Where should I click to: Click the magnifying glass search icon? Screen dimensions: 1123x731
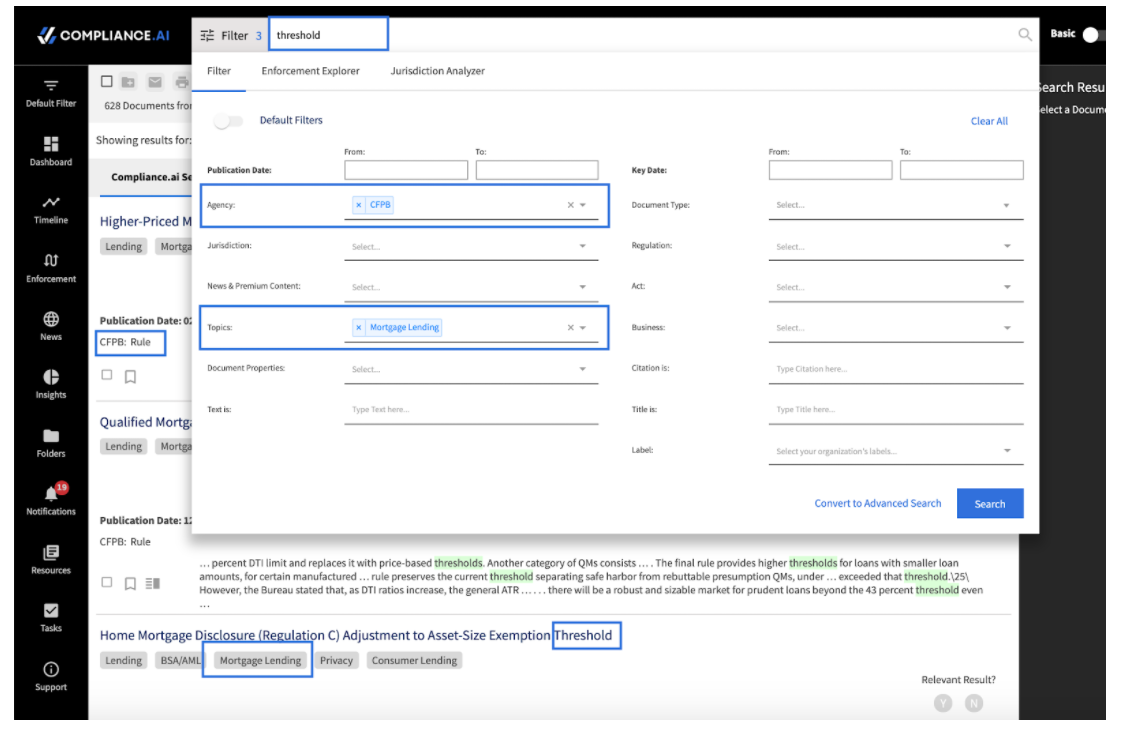point(1025,34)
